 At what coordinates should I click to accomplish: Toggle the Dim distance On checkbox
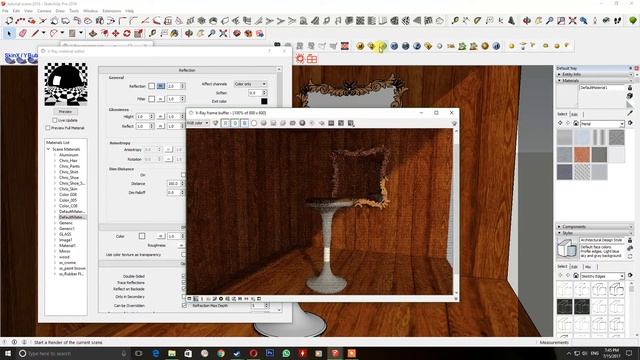click(183, 175)
